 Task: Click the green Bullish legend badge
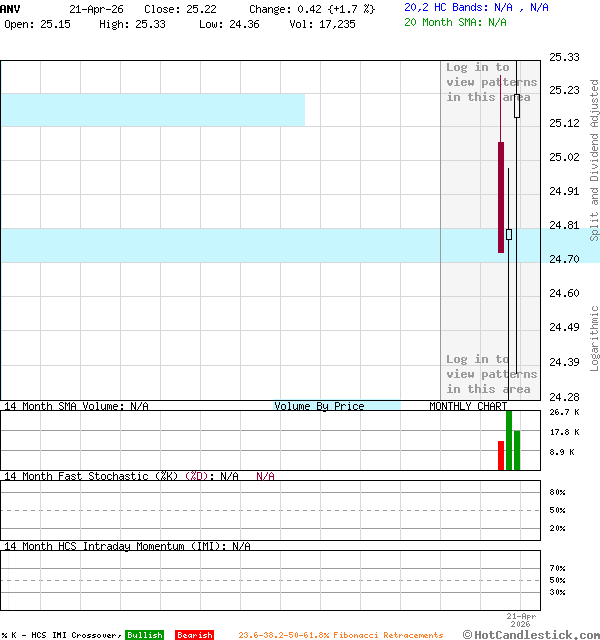pos(144,635)
